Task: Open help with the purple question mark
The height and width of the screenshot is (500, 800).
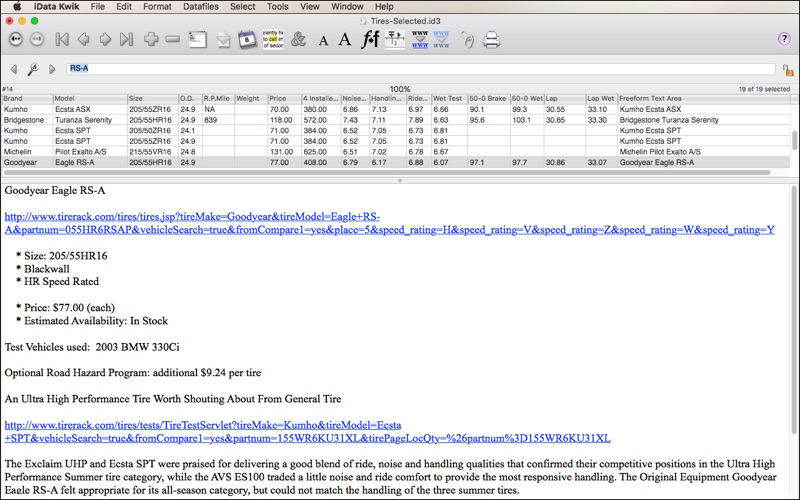Action: pos(784,39)
